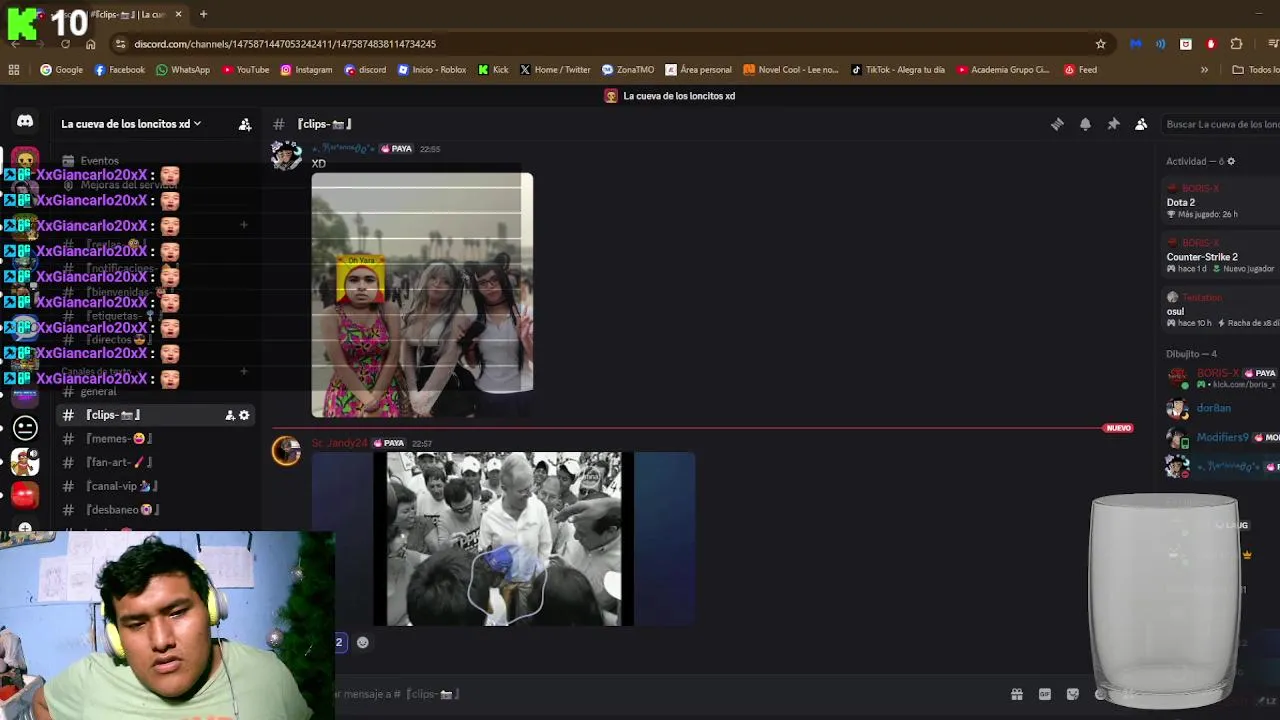Open the cartoon-character server icon
The height and width of the screenshot is (720, 1280).
[25, 461]
